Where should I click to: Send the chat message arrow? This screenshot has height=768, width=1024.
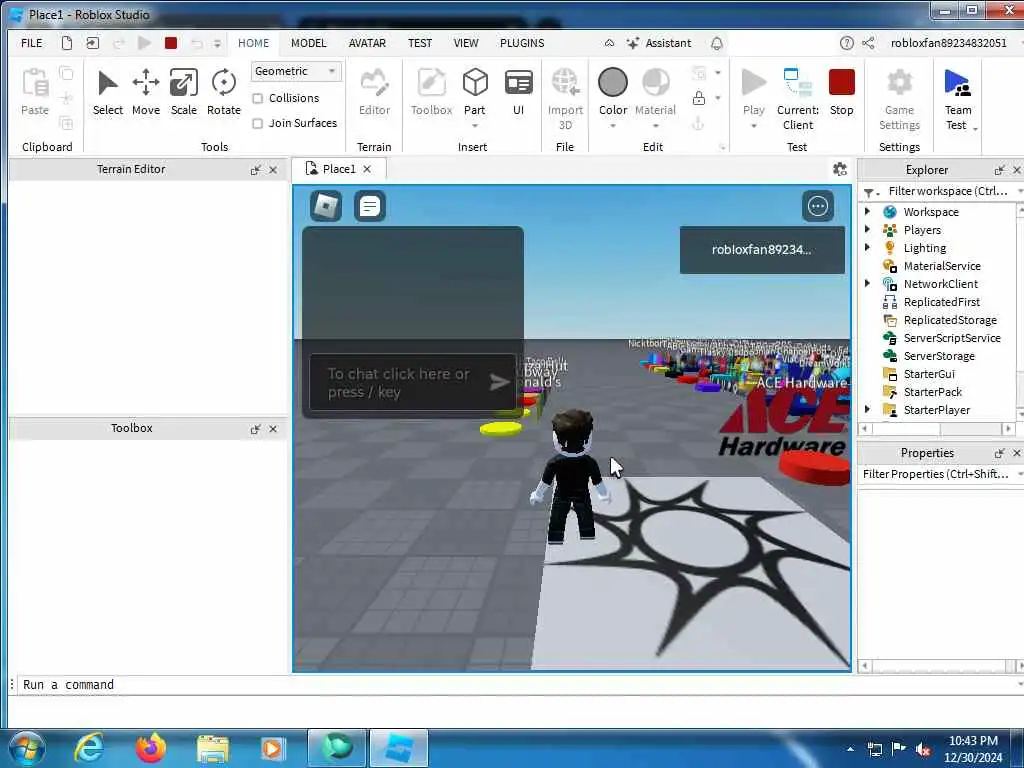[499, 382]
